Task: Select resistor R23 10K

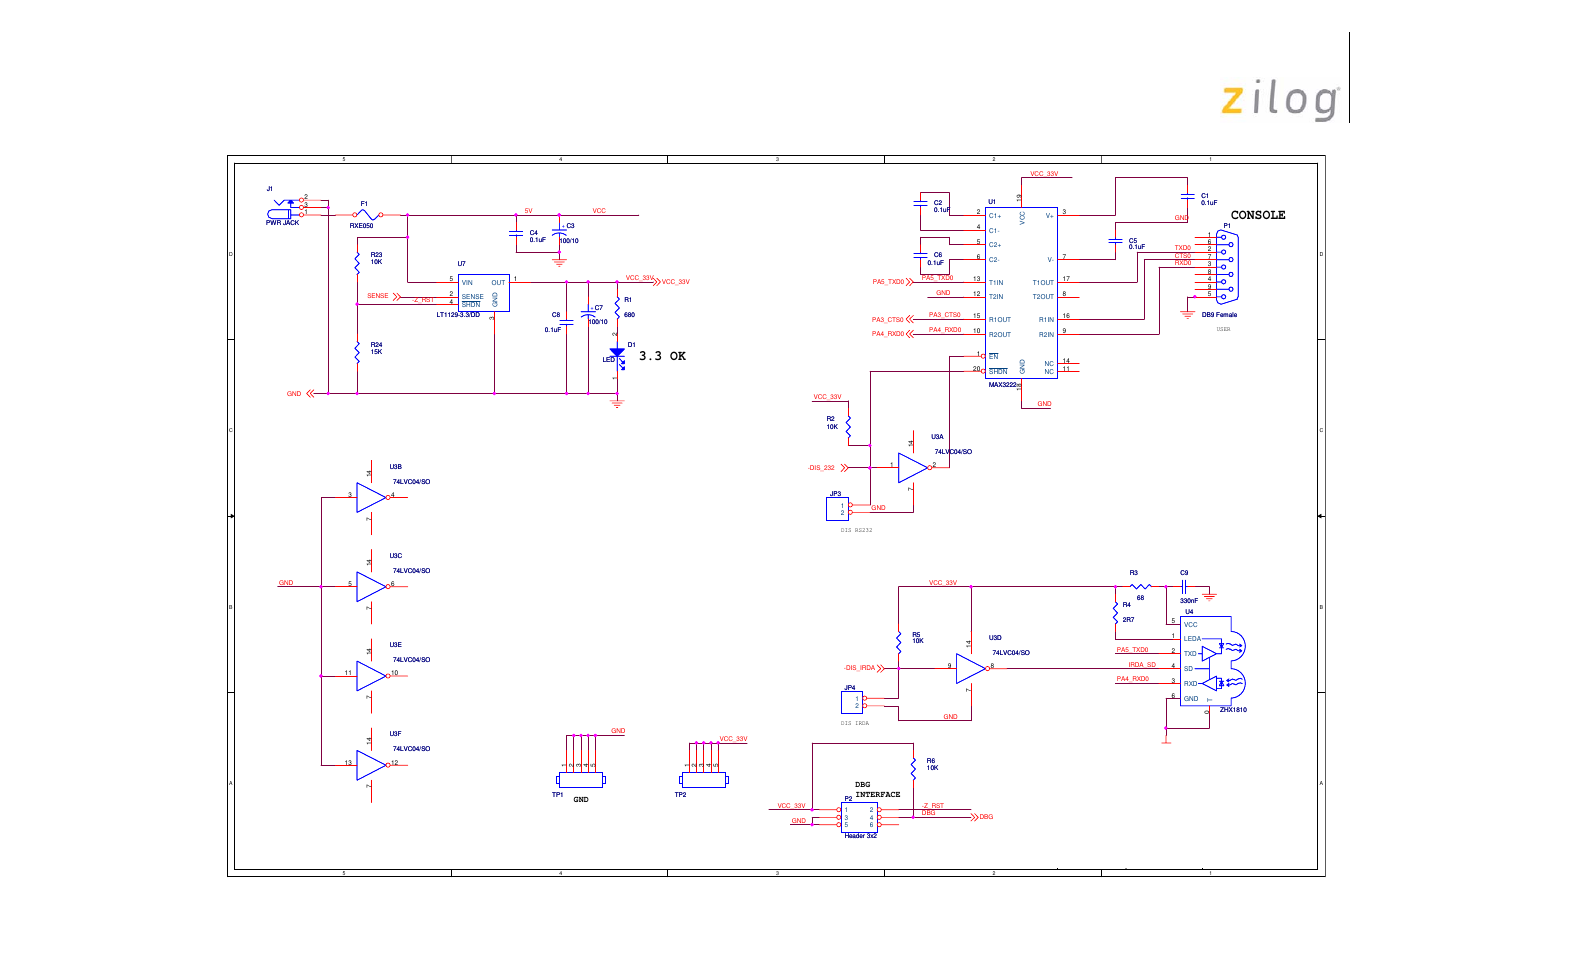Action: coord(357,262)
